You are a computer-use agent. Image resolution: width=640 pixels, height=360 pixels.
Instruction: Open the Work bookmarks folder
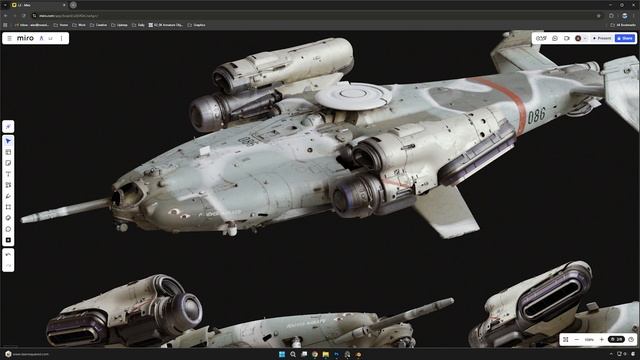(79, 25)
